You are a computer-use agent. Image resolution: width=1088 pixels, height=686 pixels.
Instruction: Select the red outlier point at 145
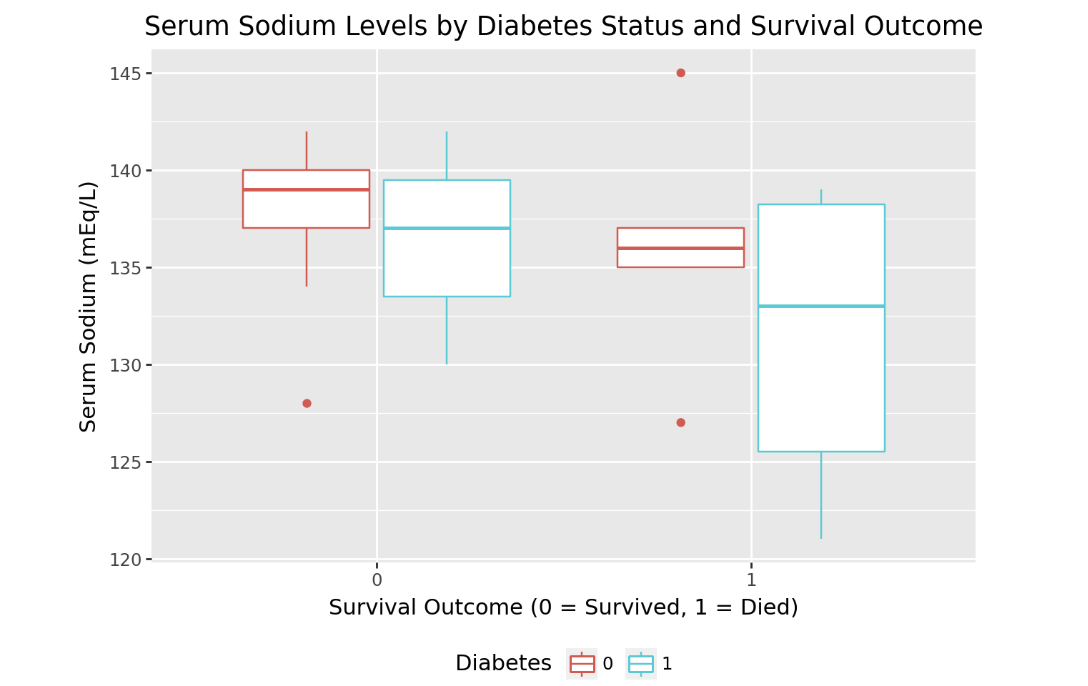pyautogui.click(x=681, y=73)
